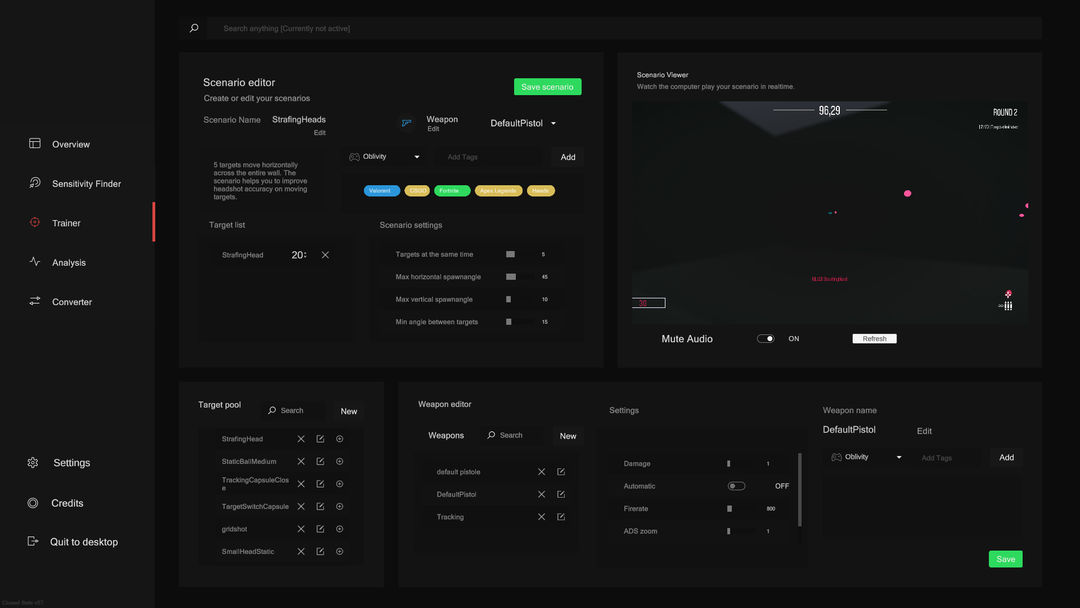Edit the StaticBallMedium target

click(320, 461)
